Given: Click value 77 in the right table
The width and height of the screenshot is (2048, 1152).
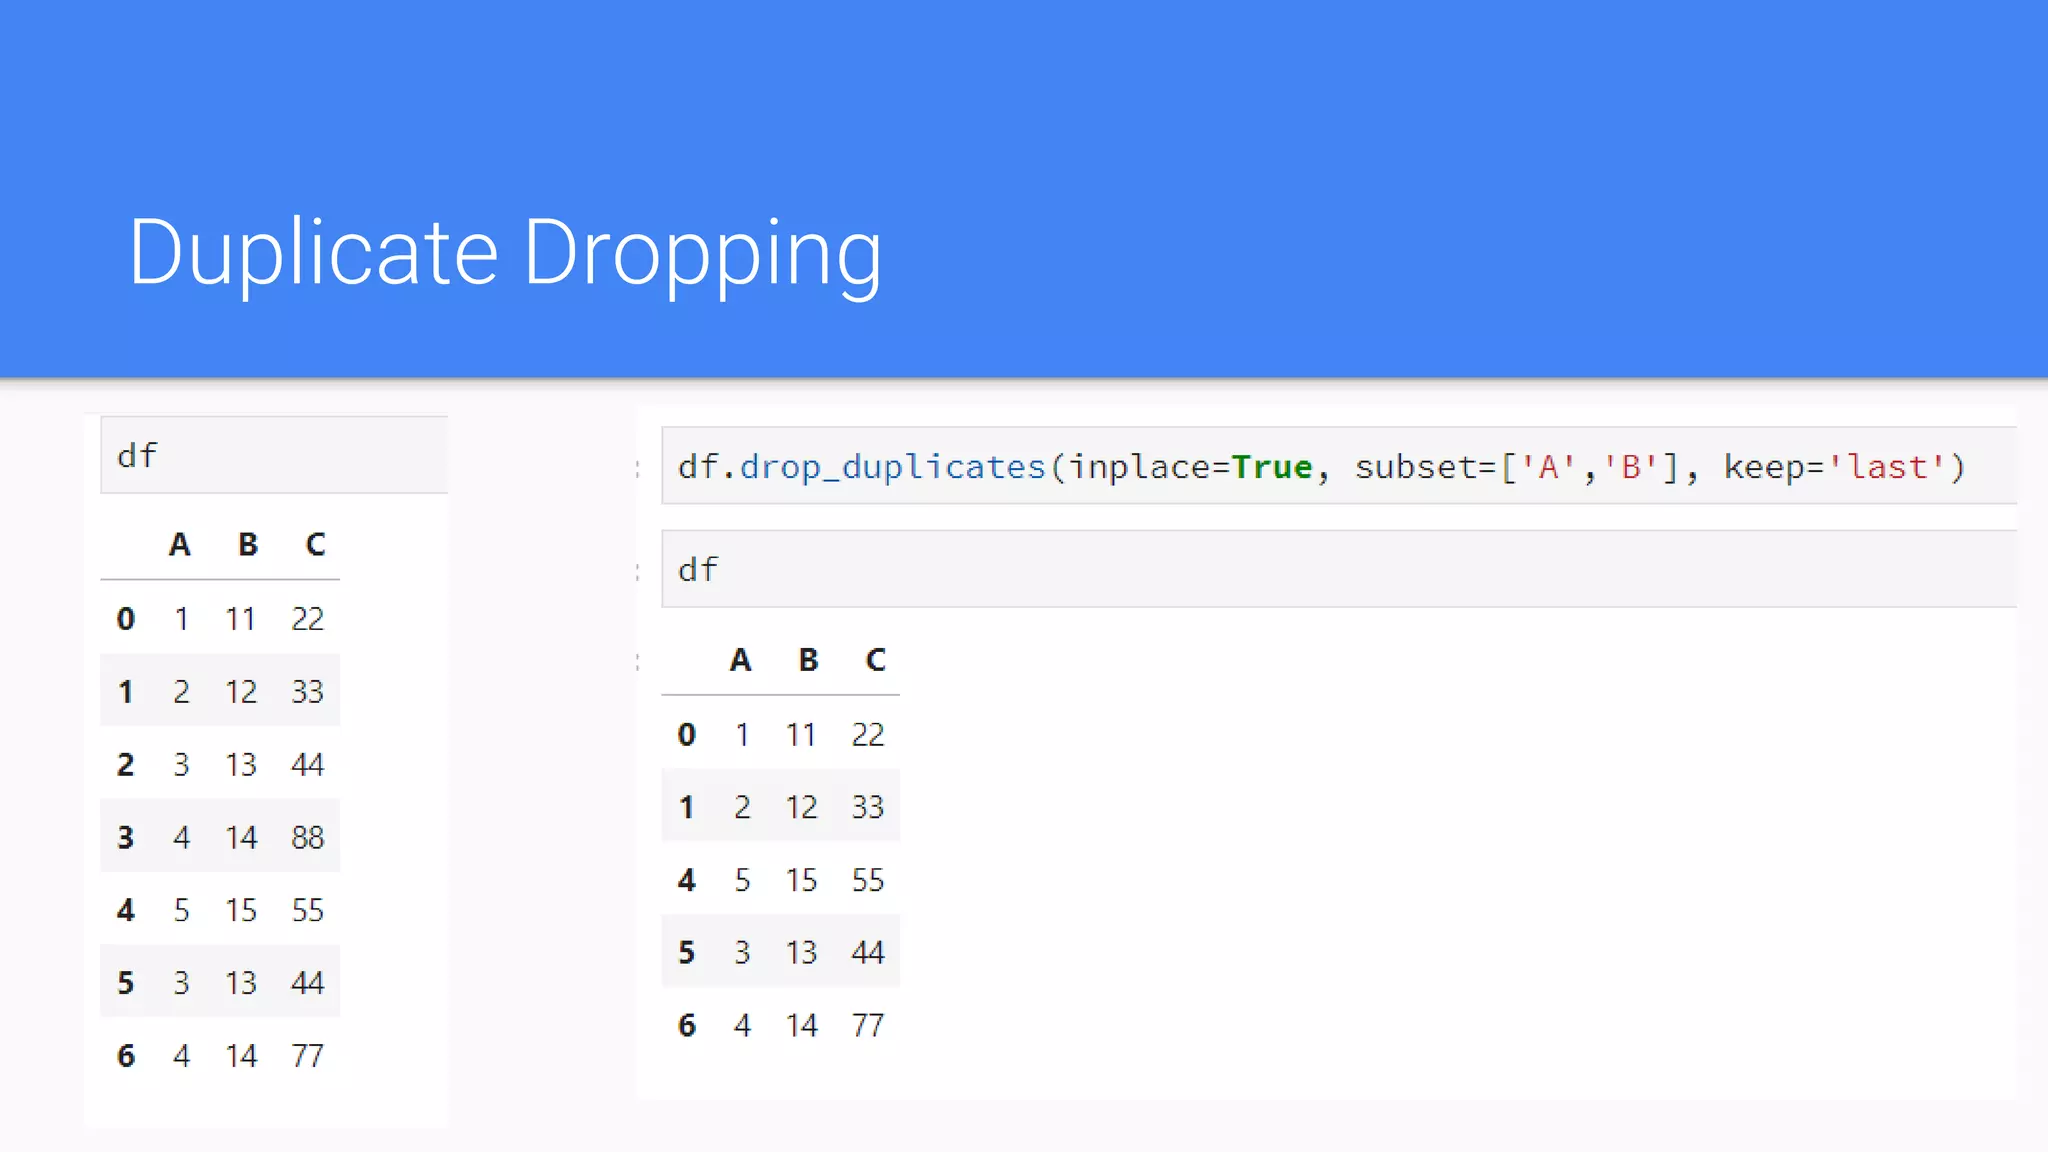Looking at the screenshot, I should point(868,1025).
